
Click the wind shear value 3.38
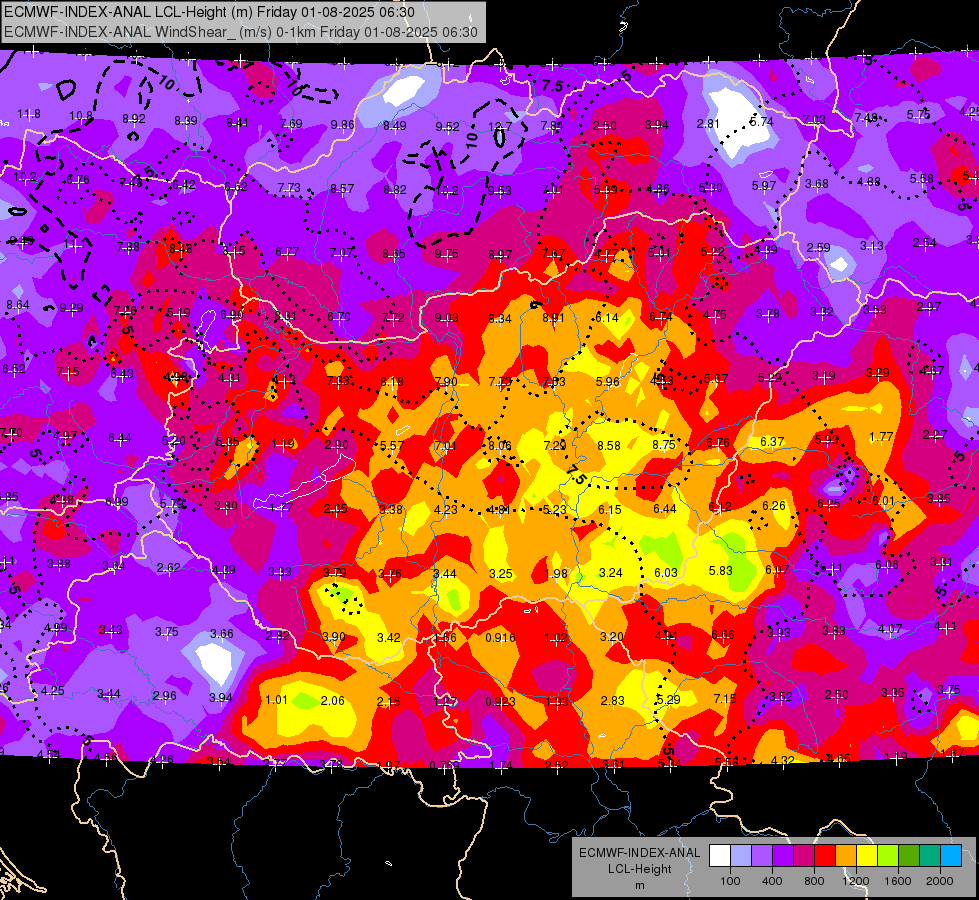click(391, 510)
